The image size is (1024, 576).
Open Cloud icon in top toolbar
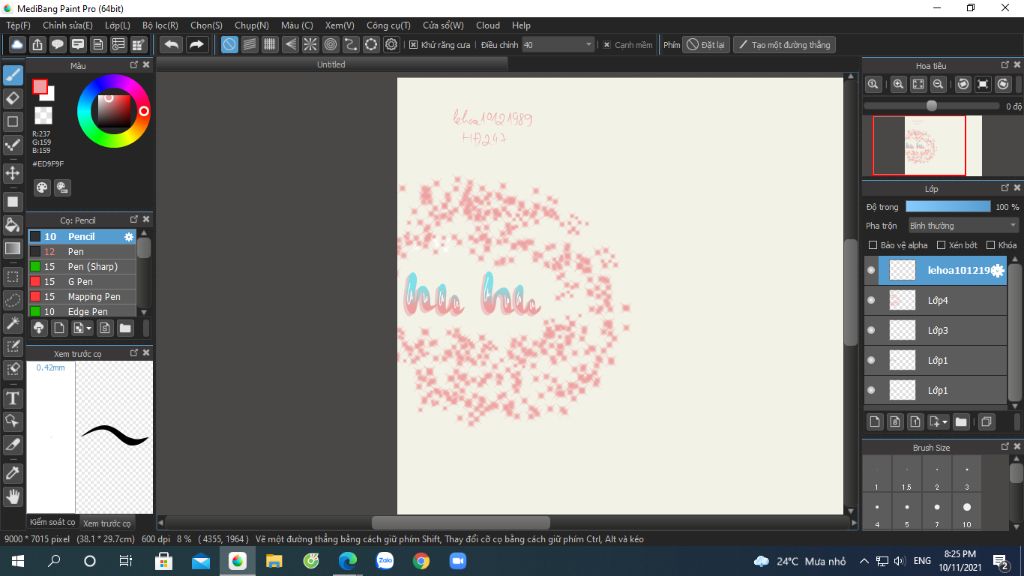(17, 44)
